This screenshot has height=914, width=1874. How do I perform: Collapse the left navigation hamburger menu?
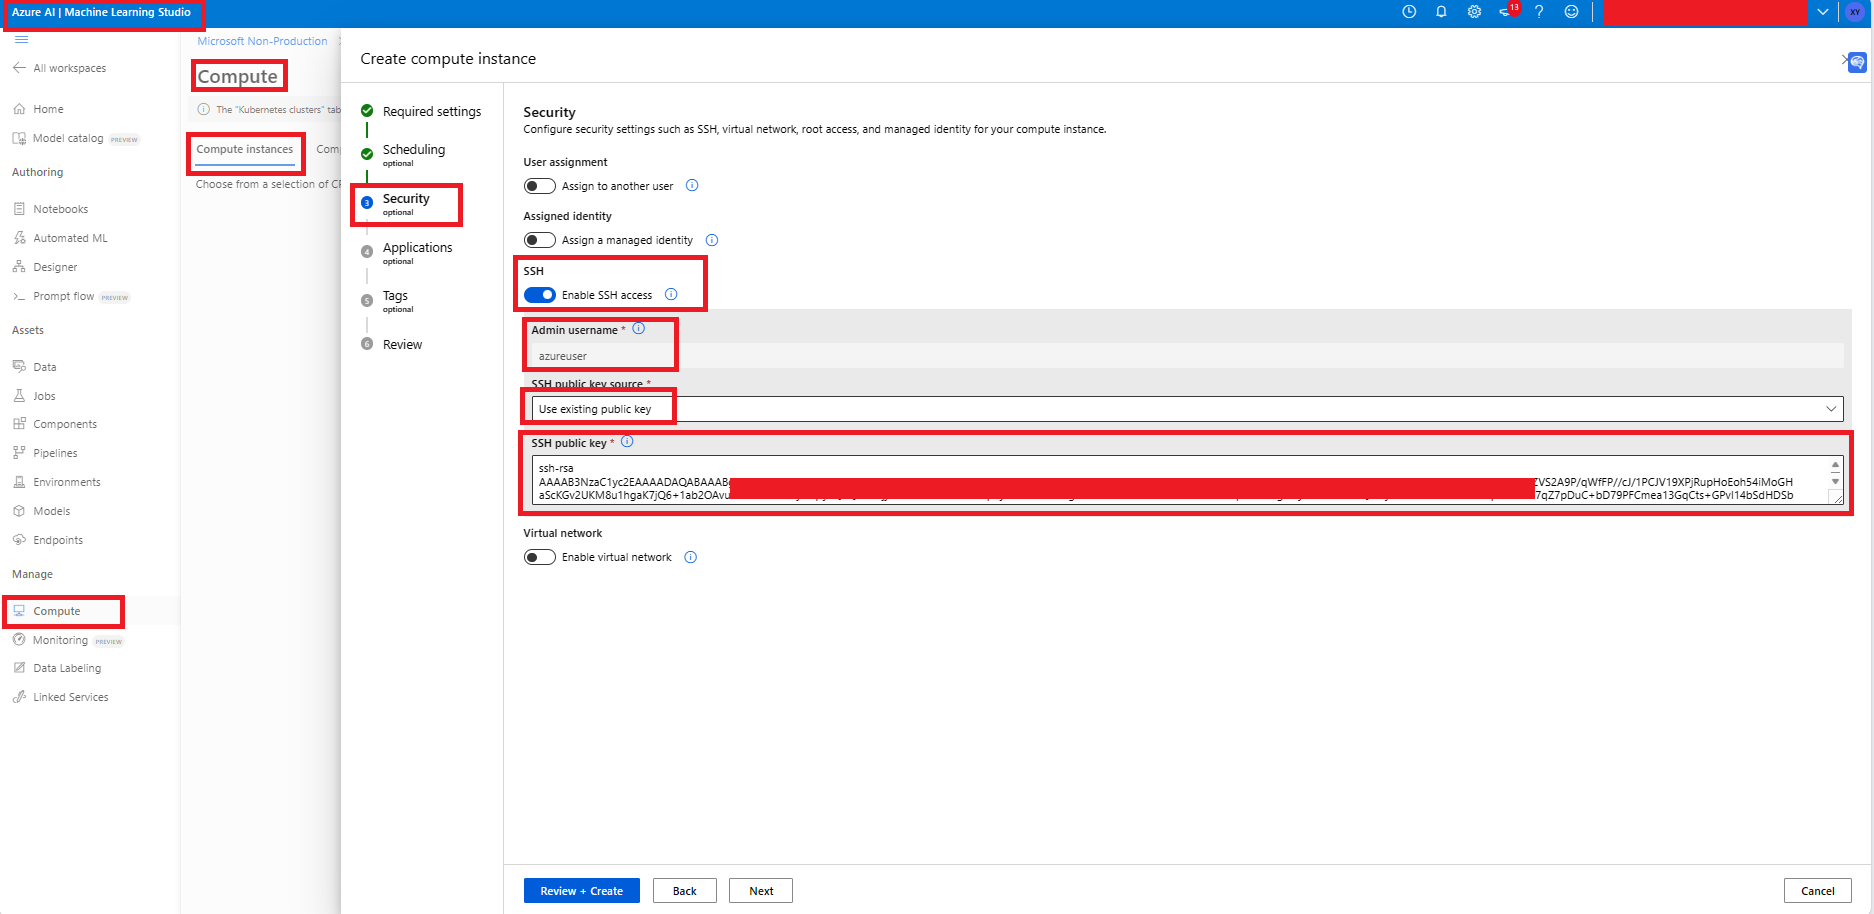(x=20, y=40)
